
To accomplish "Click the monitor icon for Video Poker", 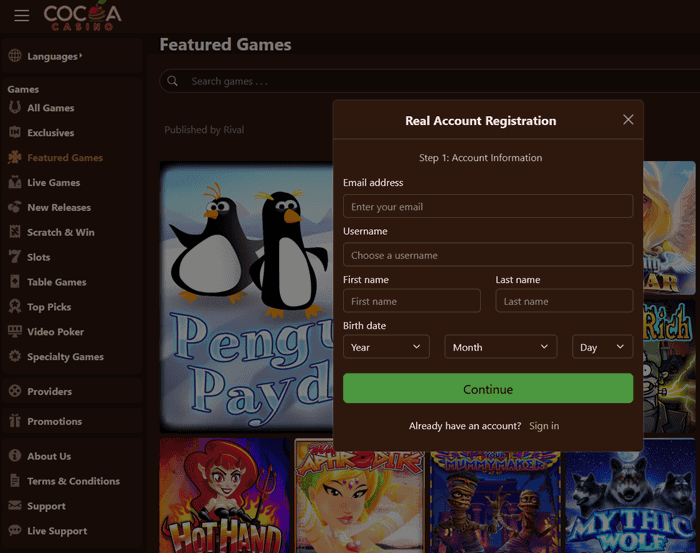I will tap(15, 331).
